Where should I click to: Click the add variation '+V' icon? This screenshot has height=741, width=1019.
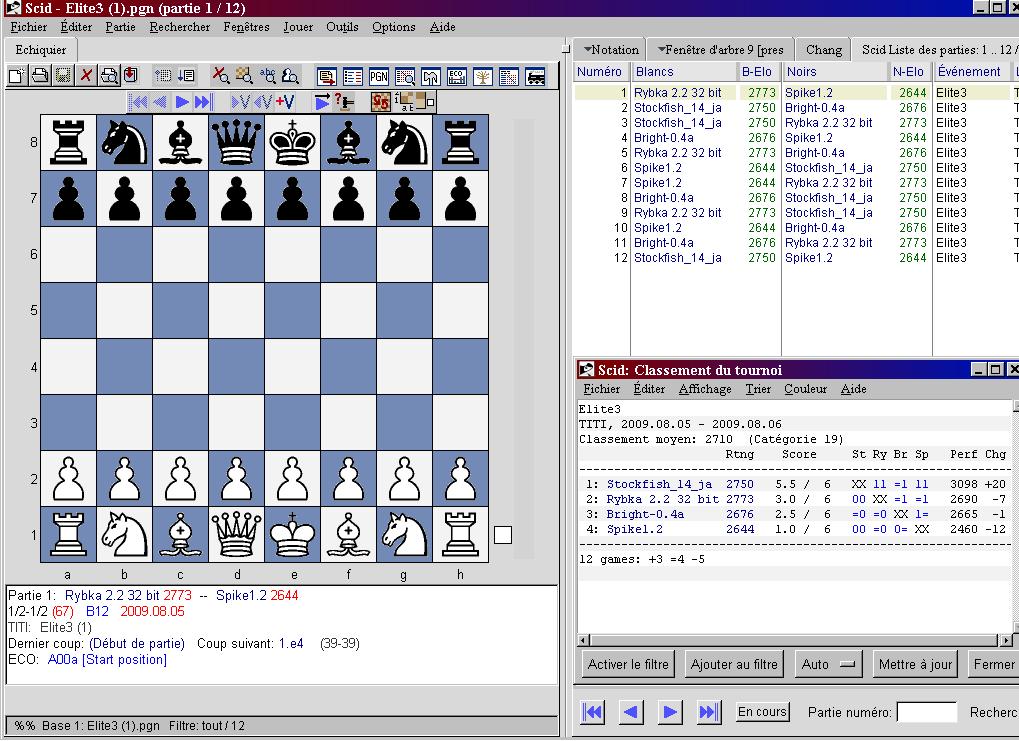tap(284, 102)
